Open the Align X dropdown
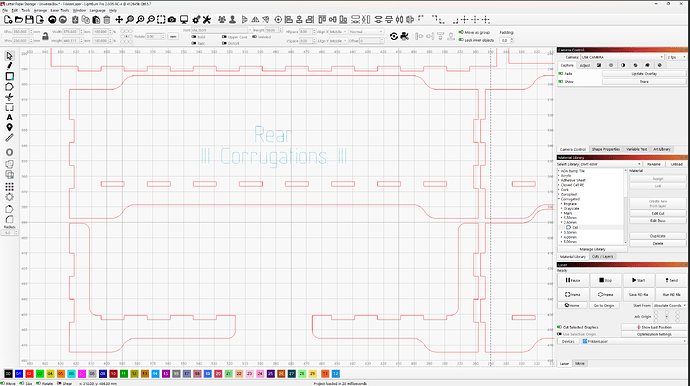This screenshot has height=386, width=690. click(338, 32)
